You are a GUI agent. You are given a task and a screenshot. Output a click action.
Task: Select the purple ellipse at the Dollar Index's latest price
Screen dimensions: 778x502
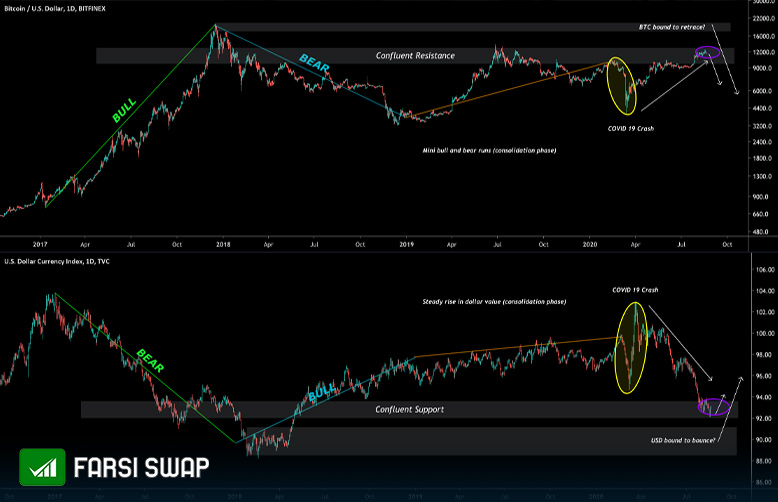pos(713,407)
